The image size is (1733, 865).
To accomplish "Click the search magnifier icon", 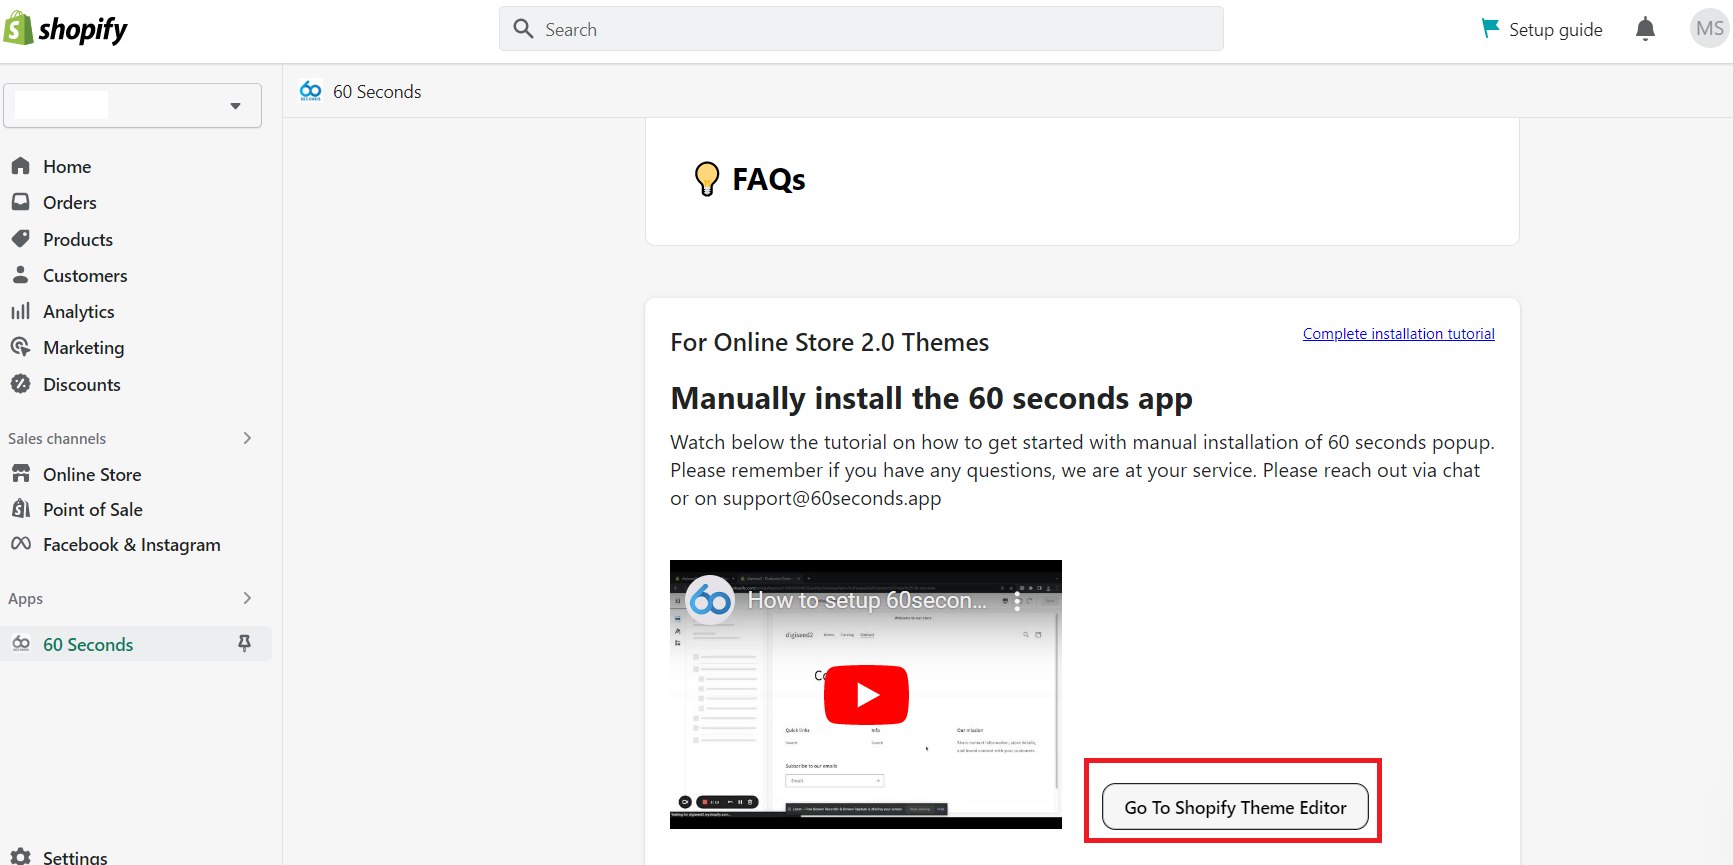I will coord(523,29).
